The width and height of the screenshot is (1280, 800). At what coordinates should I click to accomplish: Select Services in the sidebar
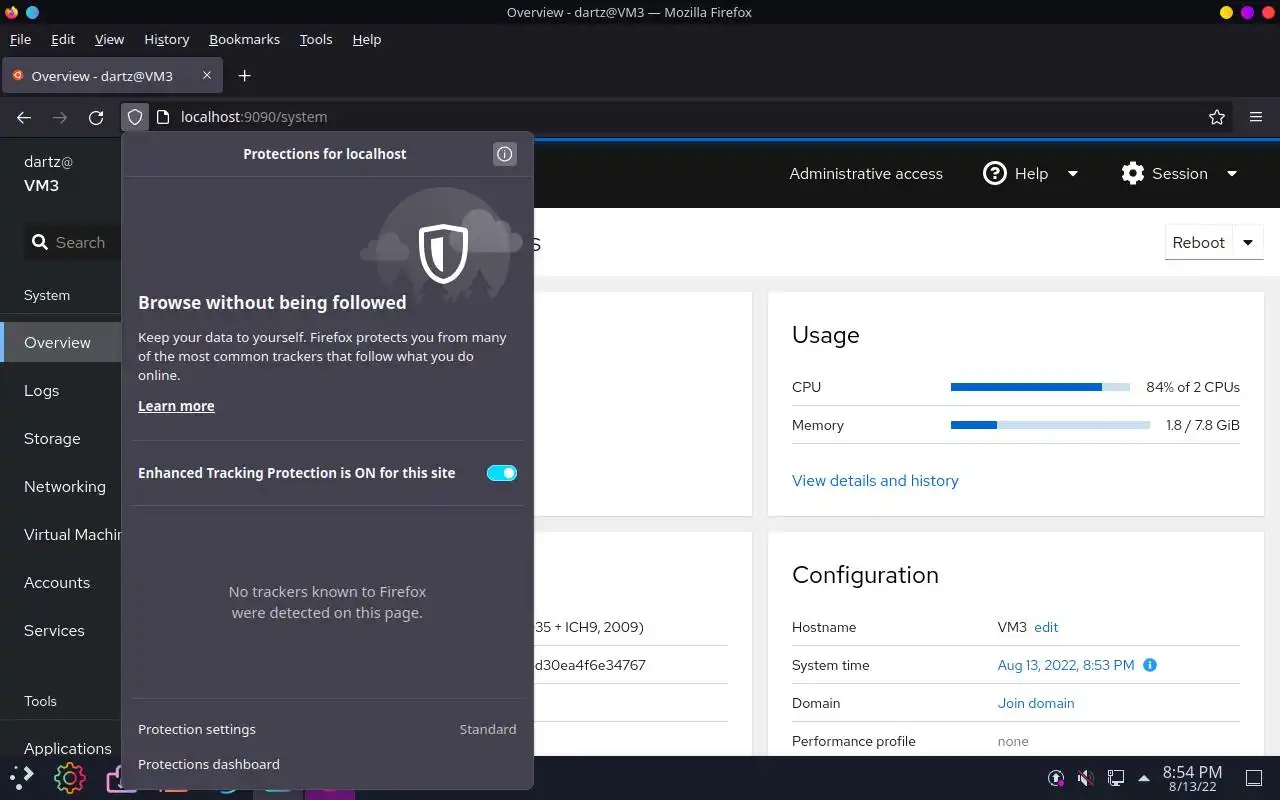click(x=61, y=630)
